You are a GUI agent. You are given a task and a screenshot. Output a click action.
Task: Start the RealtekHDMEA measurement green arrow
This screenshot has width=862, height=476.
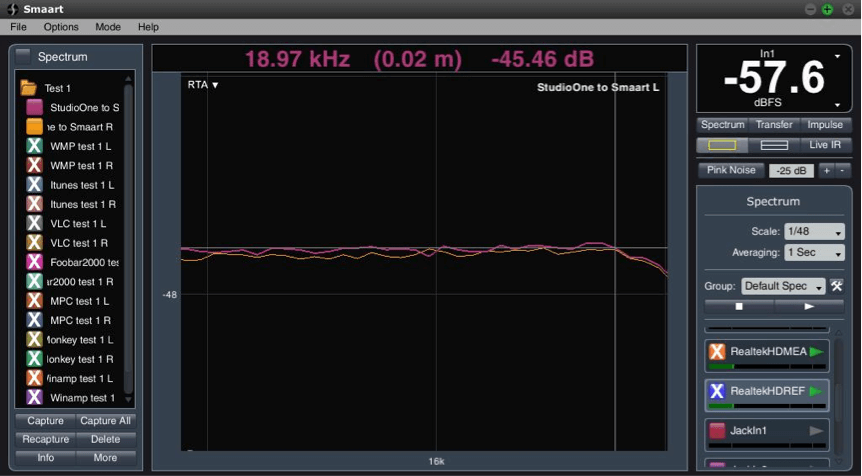pyautogui.click(x=816, y=352)
